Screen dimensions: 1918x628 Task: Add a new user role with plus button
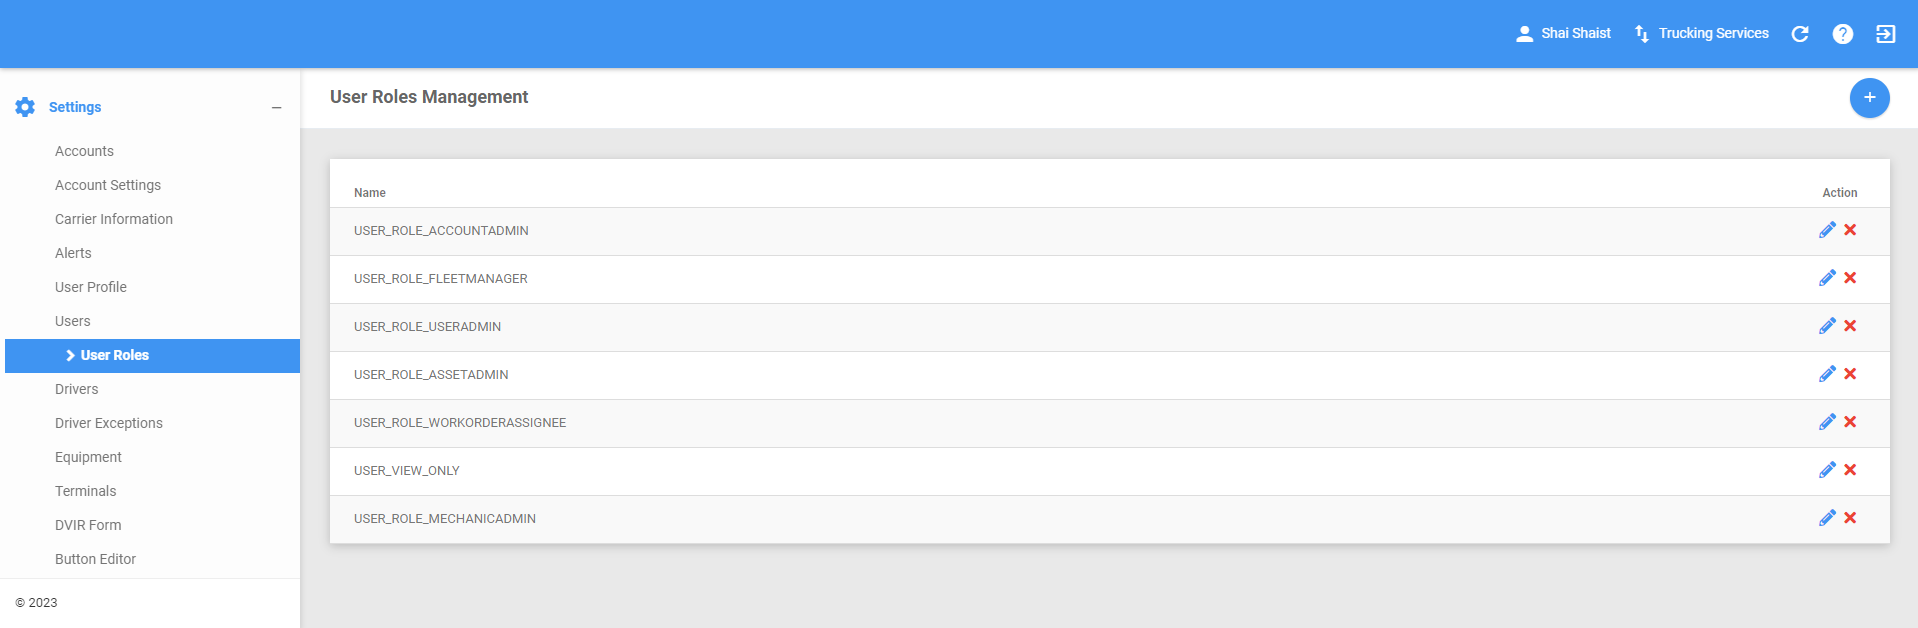point(1869,98)
